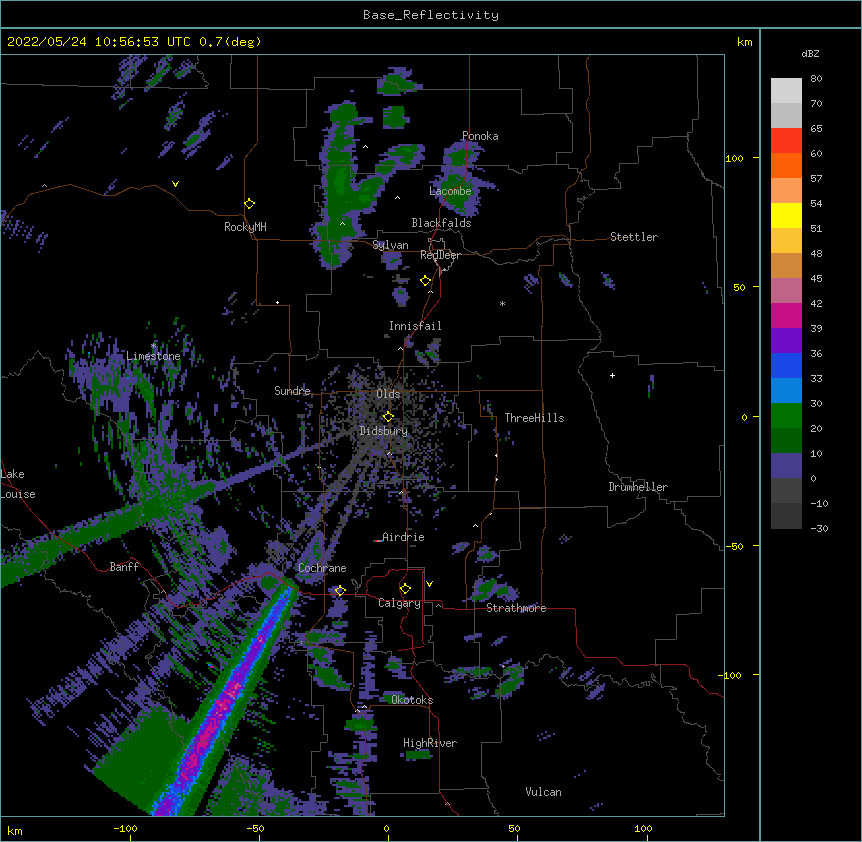Screen dimensions: 862x842
Task: Click the Airdrie label
Action: tap(403, 537)
